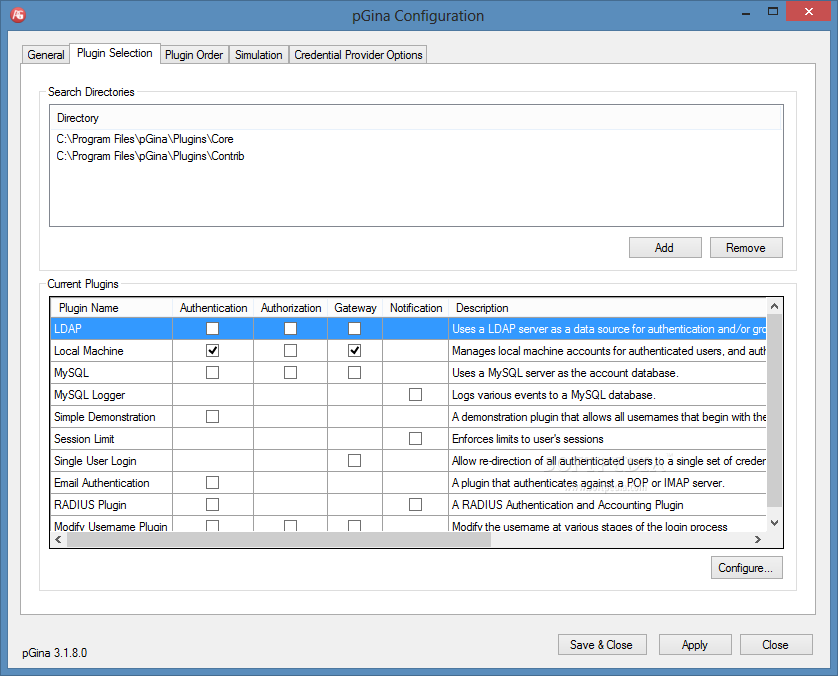Switch to the Plugin Order tab
Screen dimensions: 838x676
pyautogui.click(x=194, y=55)
